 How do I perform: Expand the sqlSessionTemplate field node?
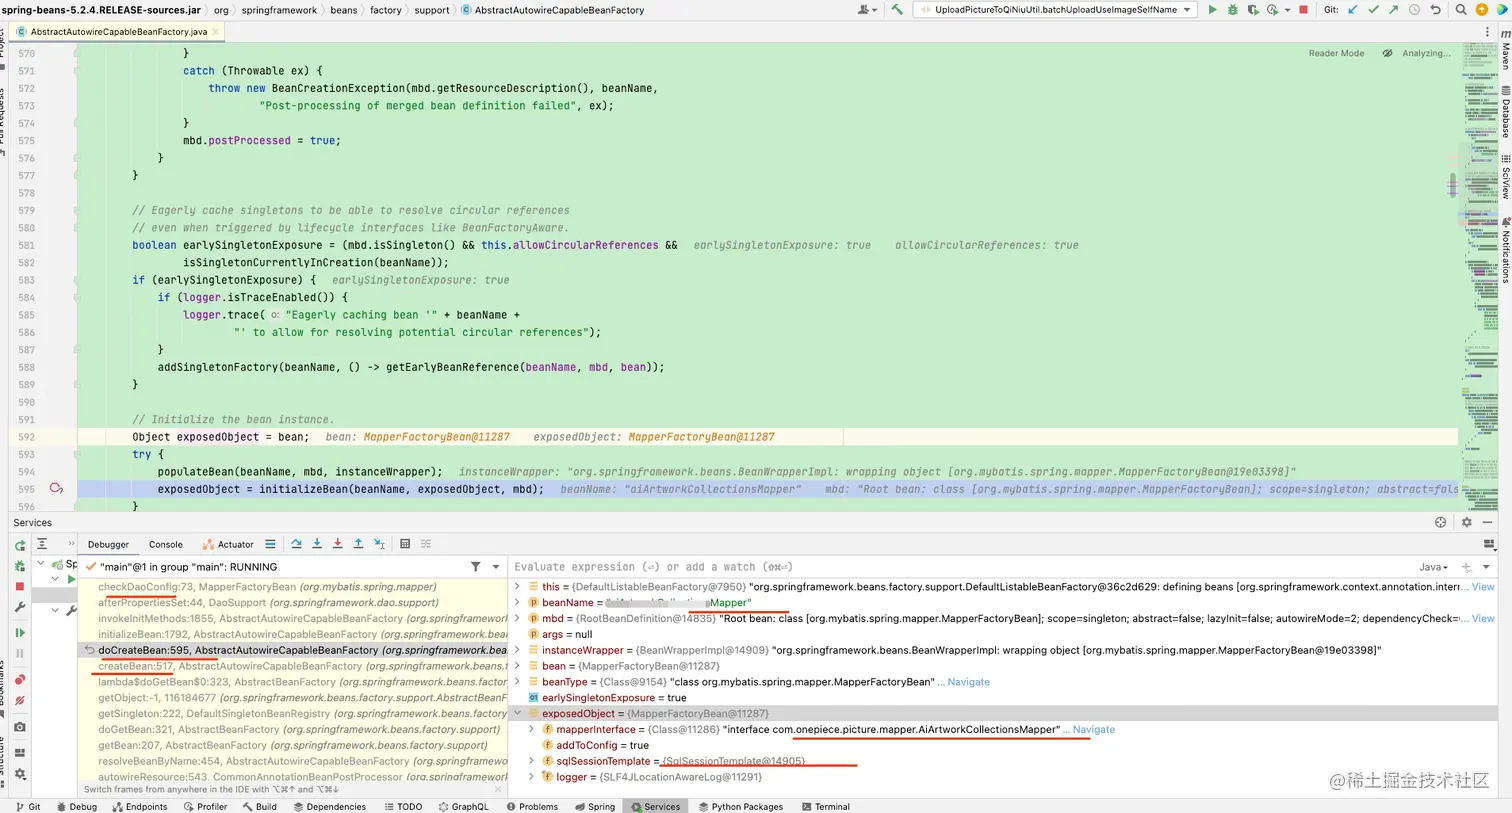point(532,761)
